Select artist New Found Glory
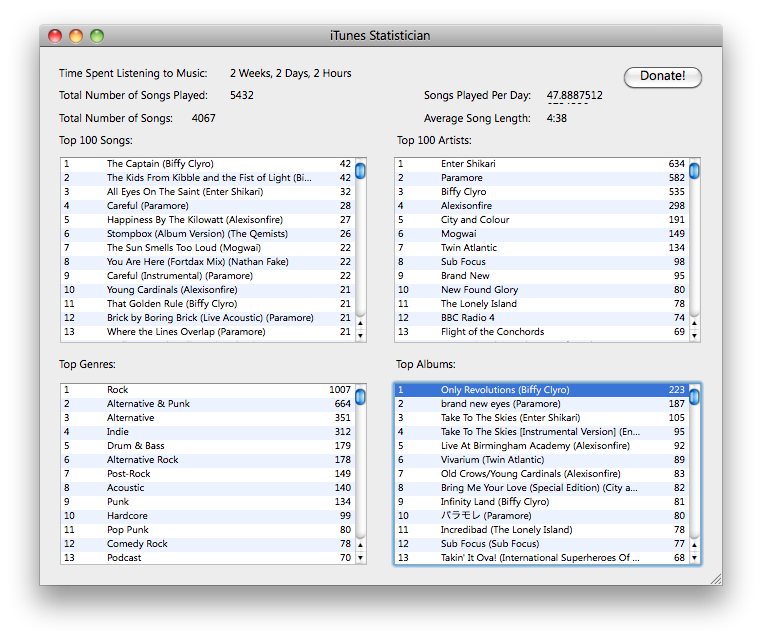Screen dimensions: 762x640 [542, 290]
